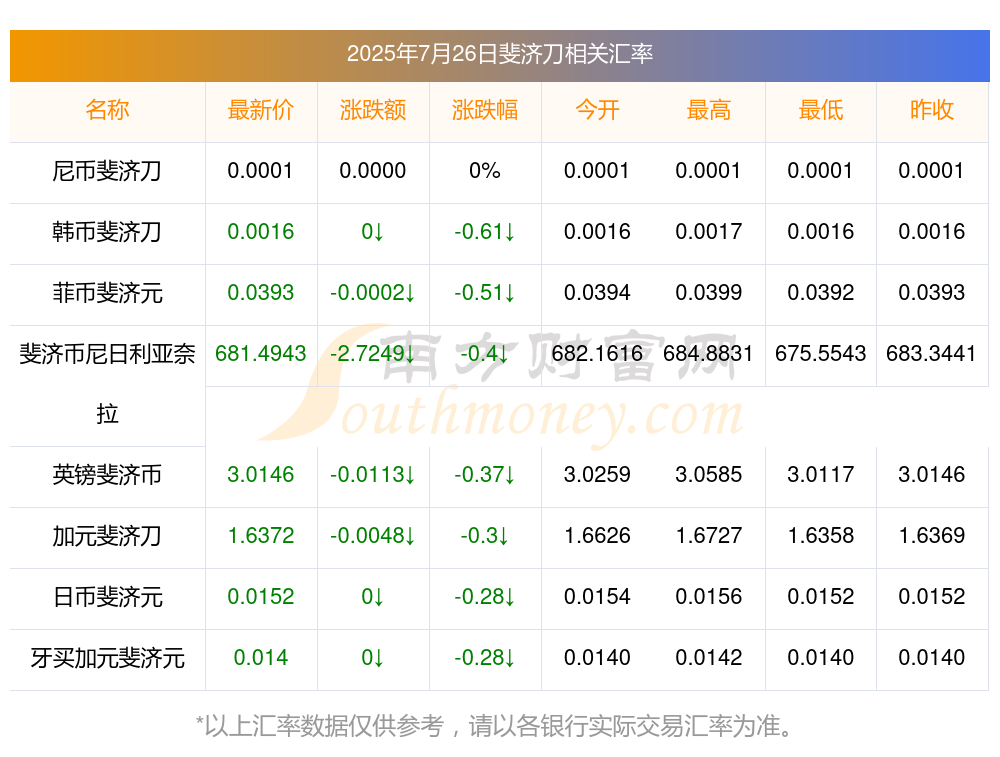The image size is (1000, 757).
Task: Select the 涨跌额 column header
Action: click(373, 110)
